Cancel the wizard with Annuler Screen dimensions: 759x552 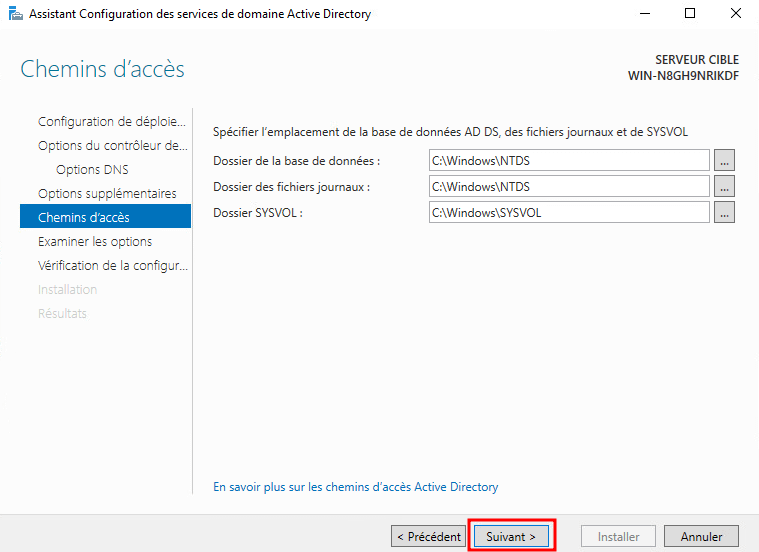[701, 537]
